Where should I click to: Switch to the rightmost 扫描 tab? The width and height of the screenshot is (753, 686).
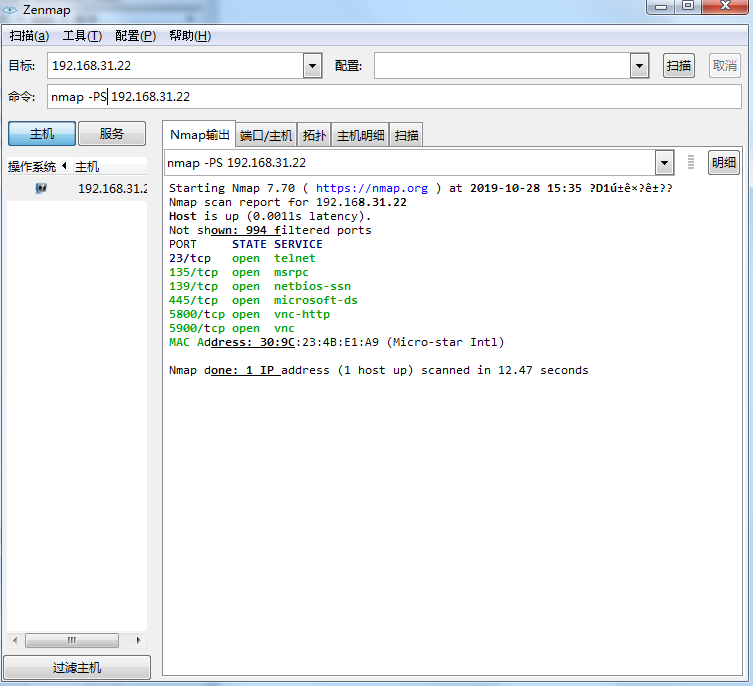[406, 135]
